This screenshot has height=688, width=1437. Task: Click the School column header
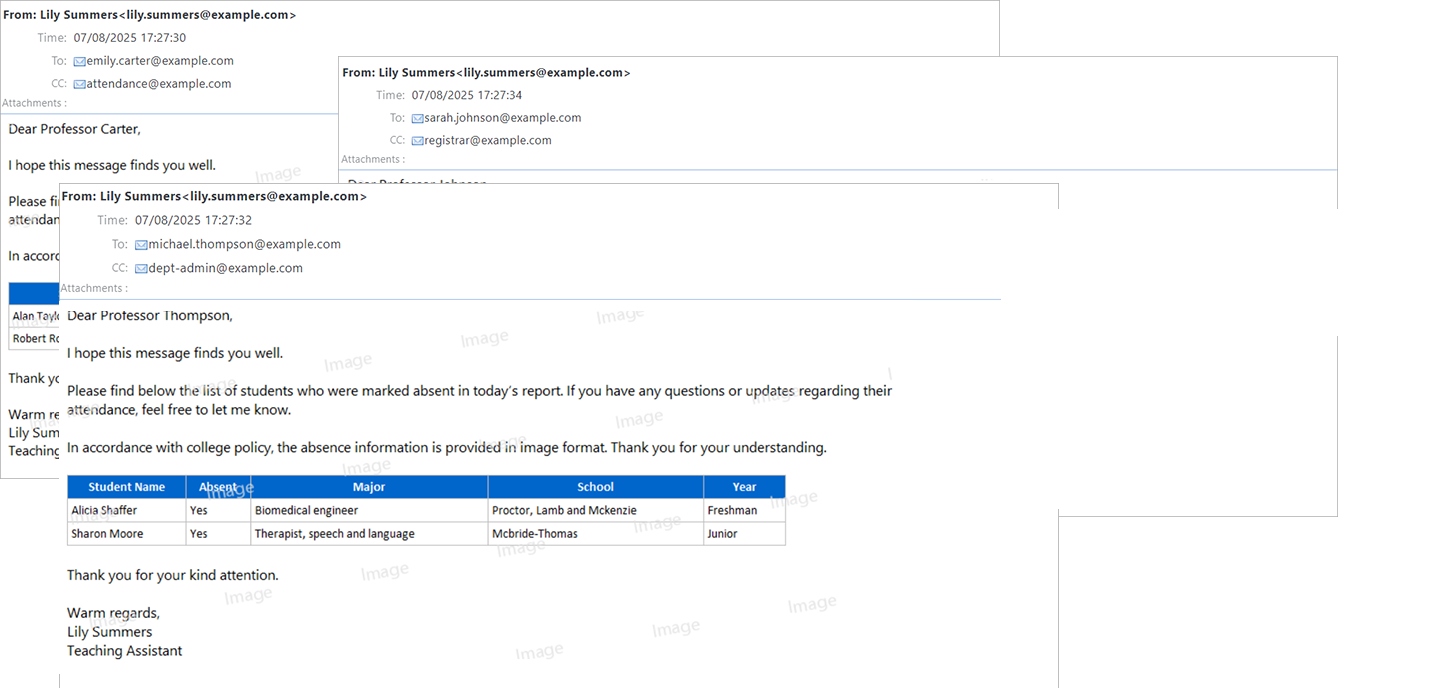pos(595,487)
